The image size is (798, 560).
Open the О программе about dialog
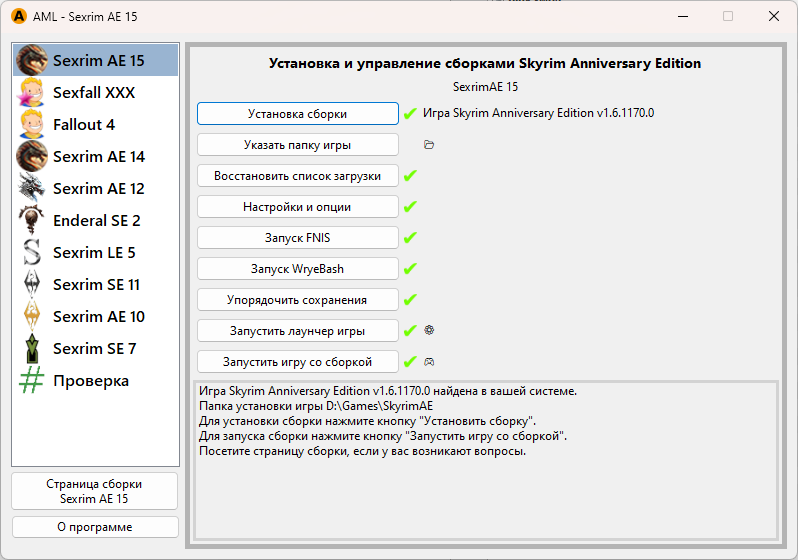95,527
